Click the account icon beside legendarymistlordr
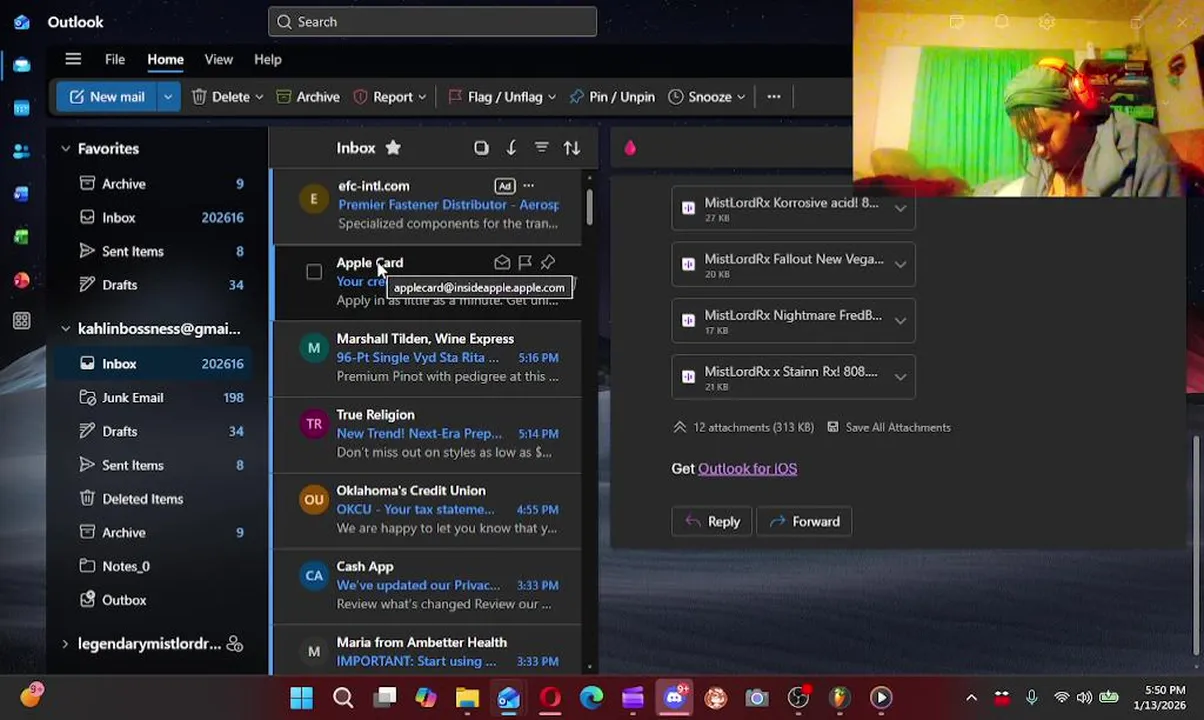Image resolution: width=1204 pixels, height=720 pixels. [235, 644]
